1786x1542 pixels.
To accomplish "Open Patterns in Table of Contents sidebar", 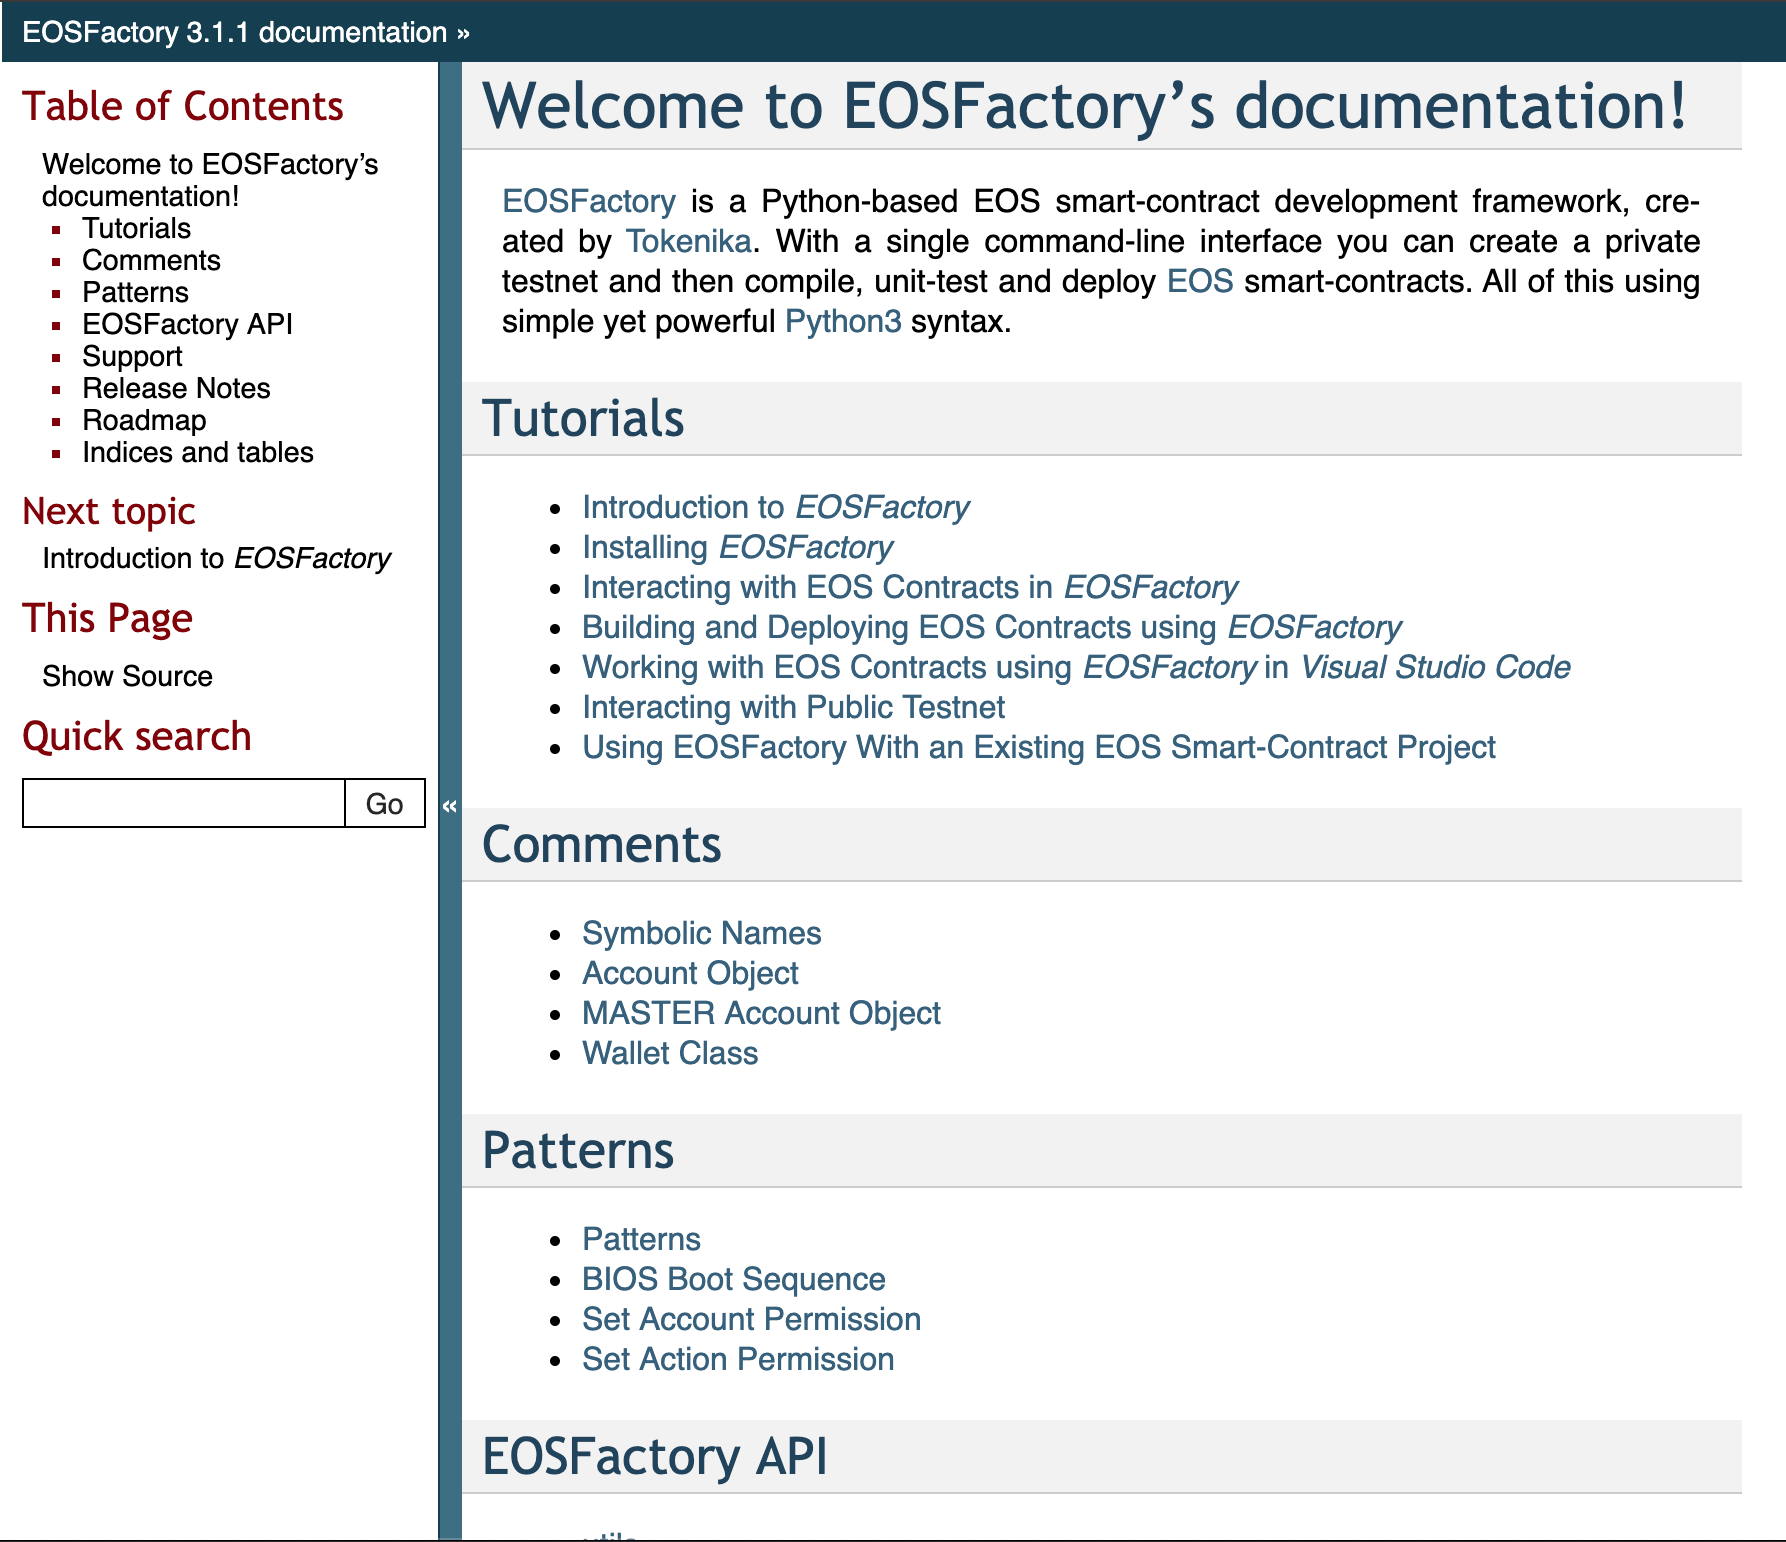I will (135, 292).
